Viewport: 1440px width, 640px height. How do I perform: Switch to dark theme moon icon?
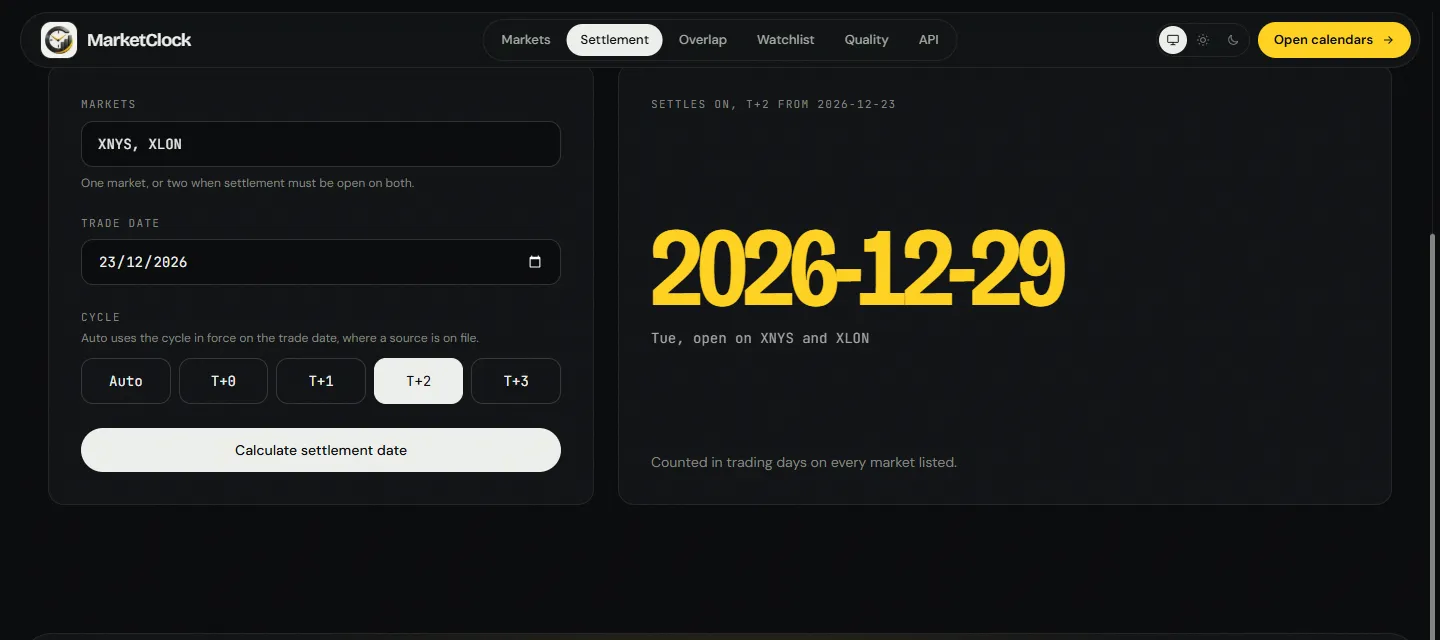coord(1233,40)
